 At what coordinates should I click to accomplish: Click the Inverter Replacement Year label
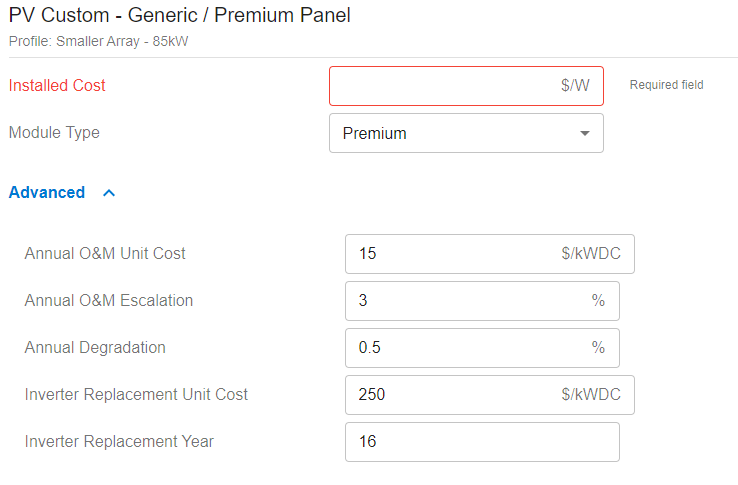[x=119, y=442]
